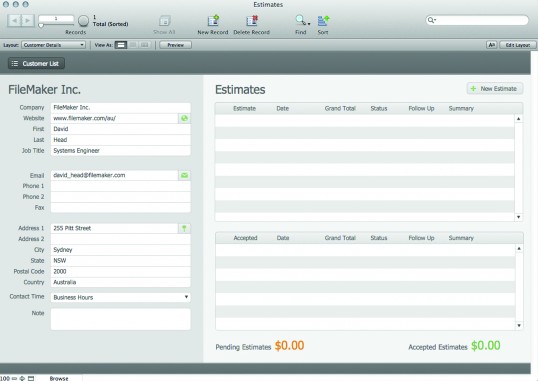Go to the previous record arrow
This screenshot has width=538, height=381.
[x=14, y=21]
